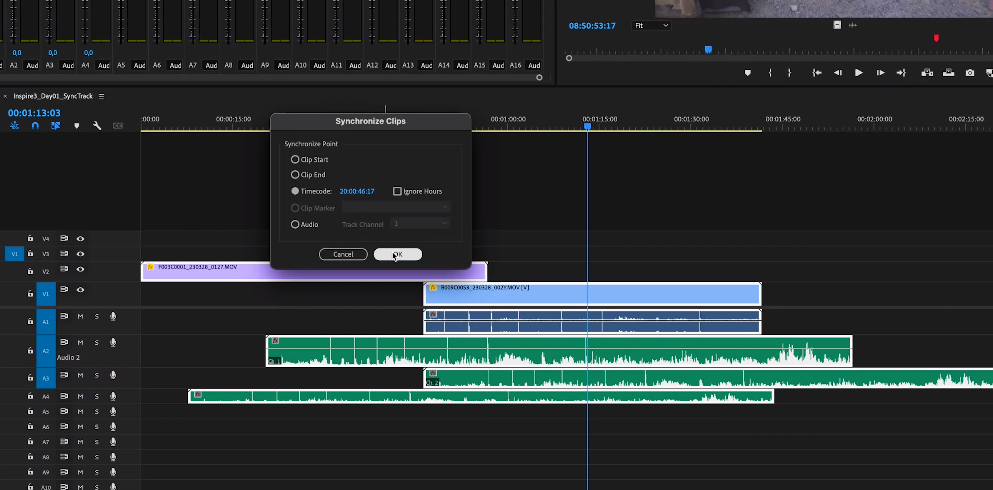993x490 pixels.
Task: Open the A7 mixer automation mode dropdown
Action: [x=211, y=65]
